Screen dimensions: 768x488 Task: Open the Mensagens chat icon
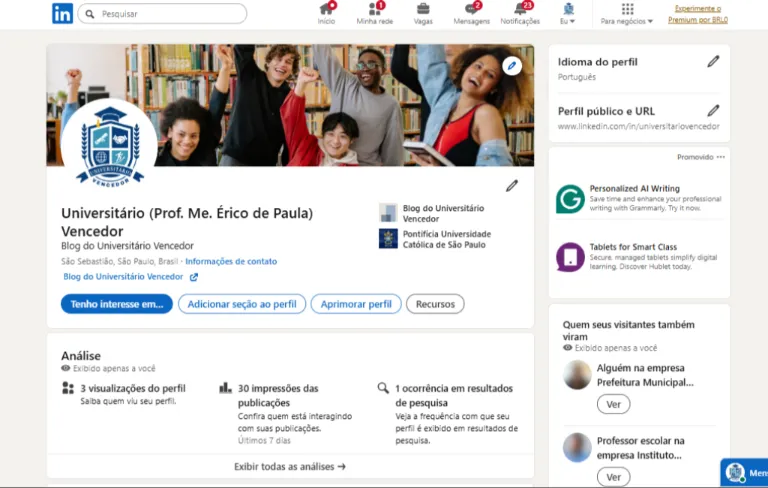[x=471, y=8]
